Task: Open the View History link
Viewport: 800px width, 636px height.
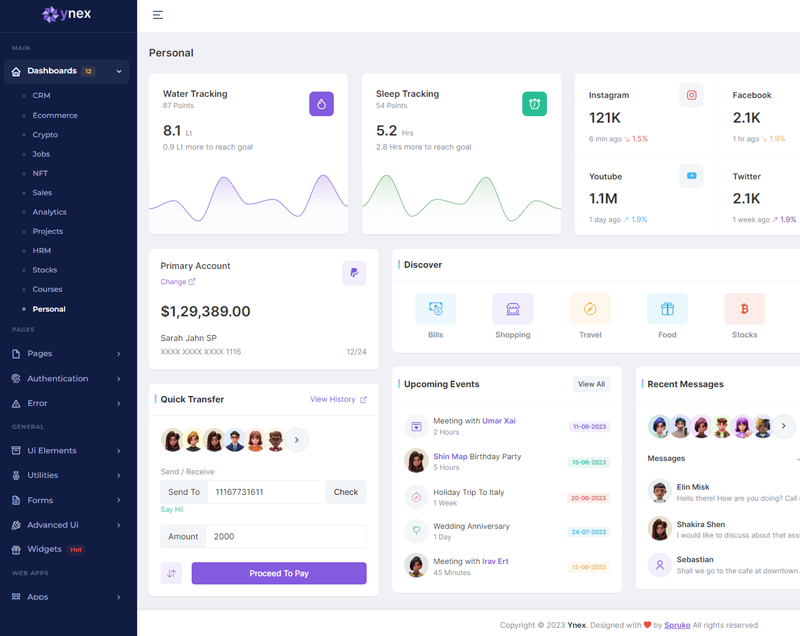Action: (x=338, y=399)
